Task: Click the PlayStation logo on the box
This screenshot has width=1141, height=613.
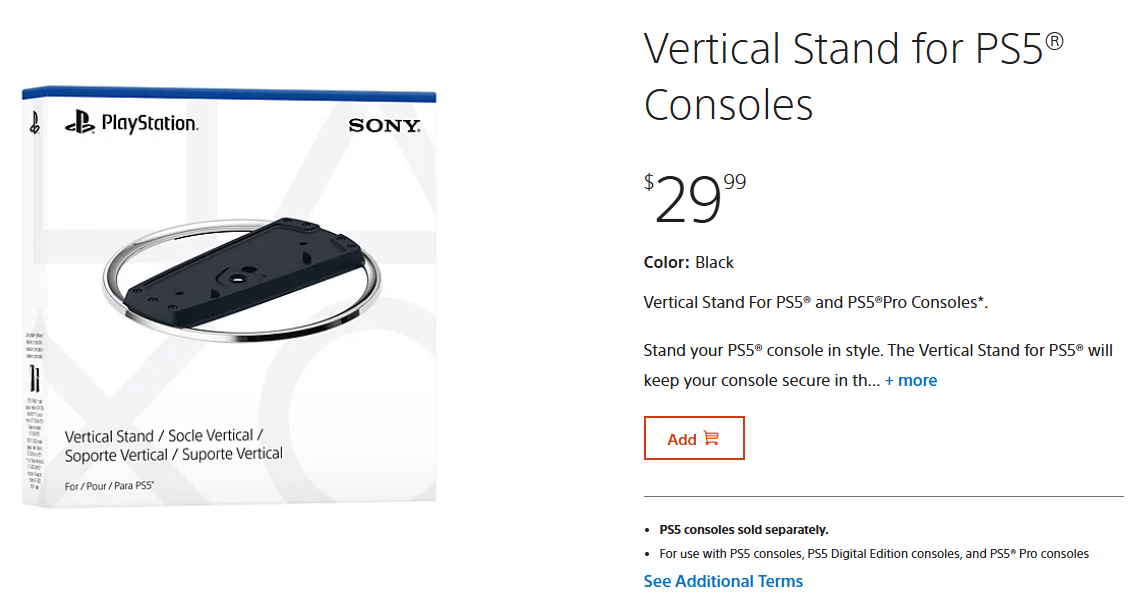Action: tap(131, 123)
